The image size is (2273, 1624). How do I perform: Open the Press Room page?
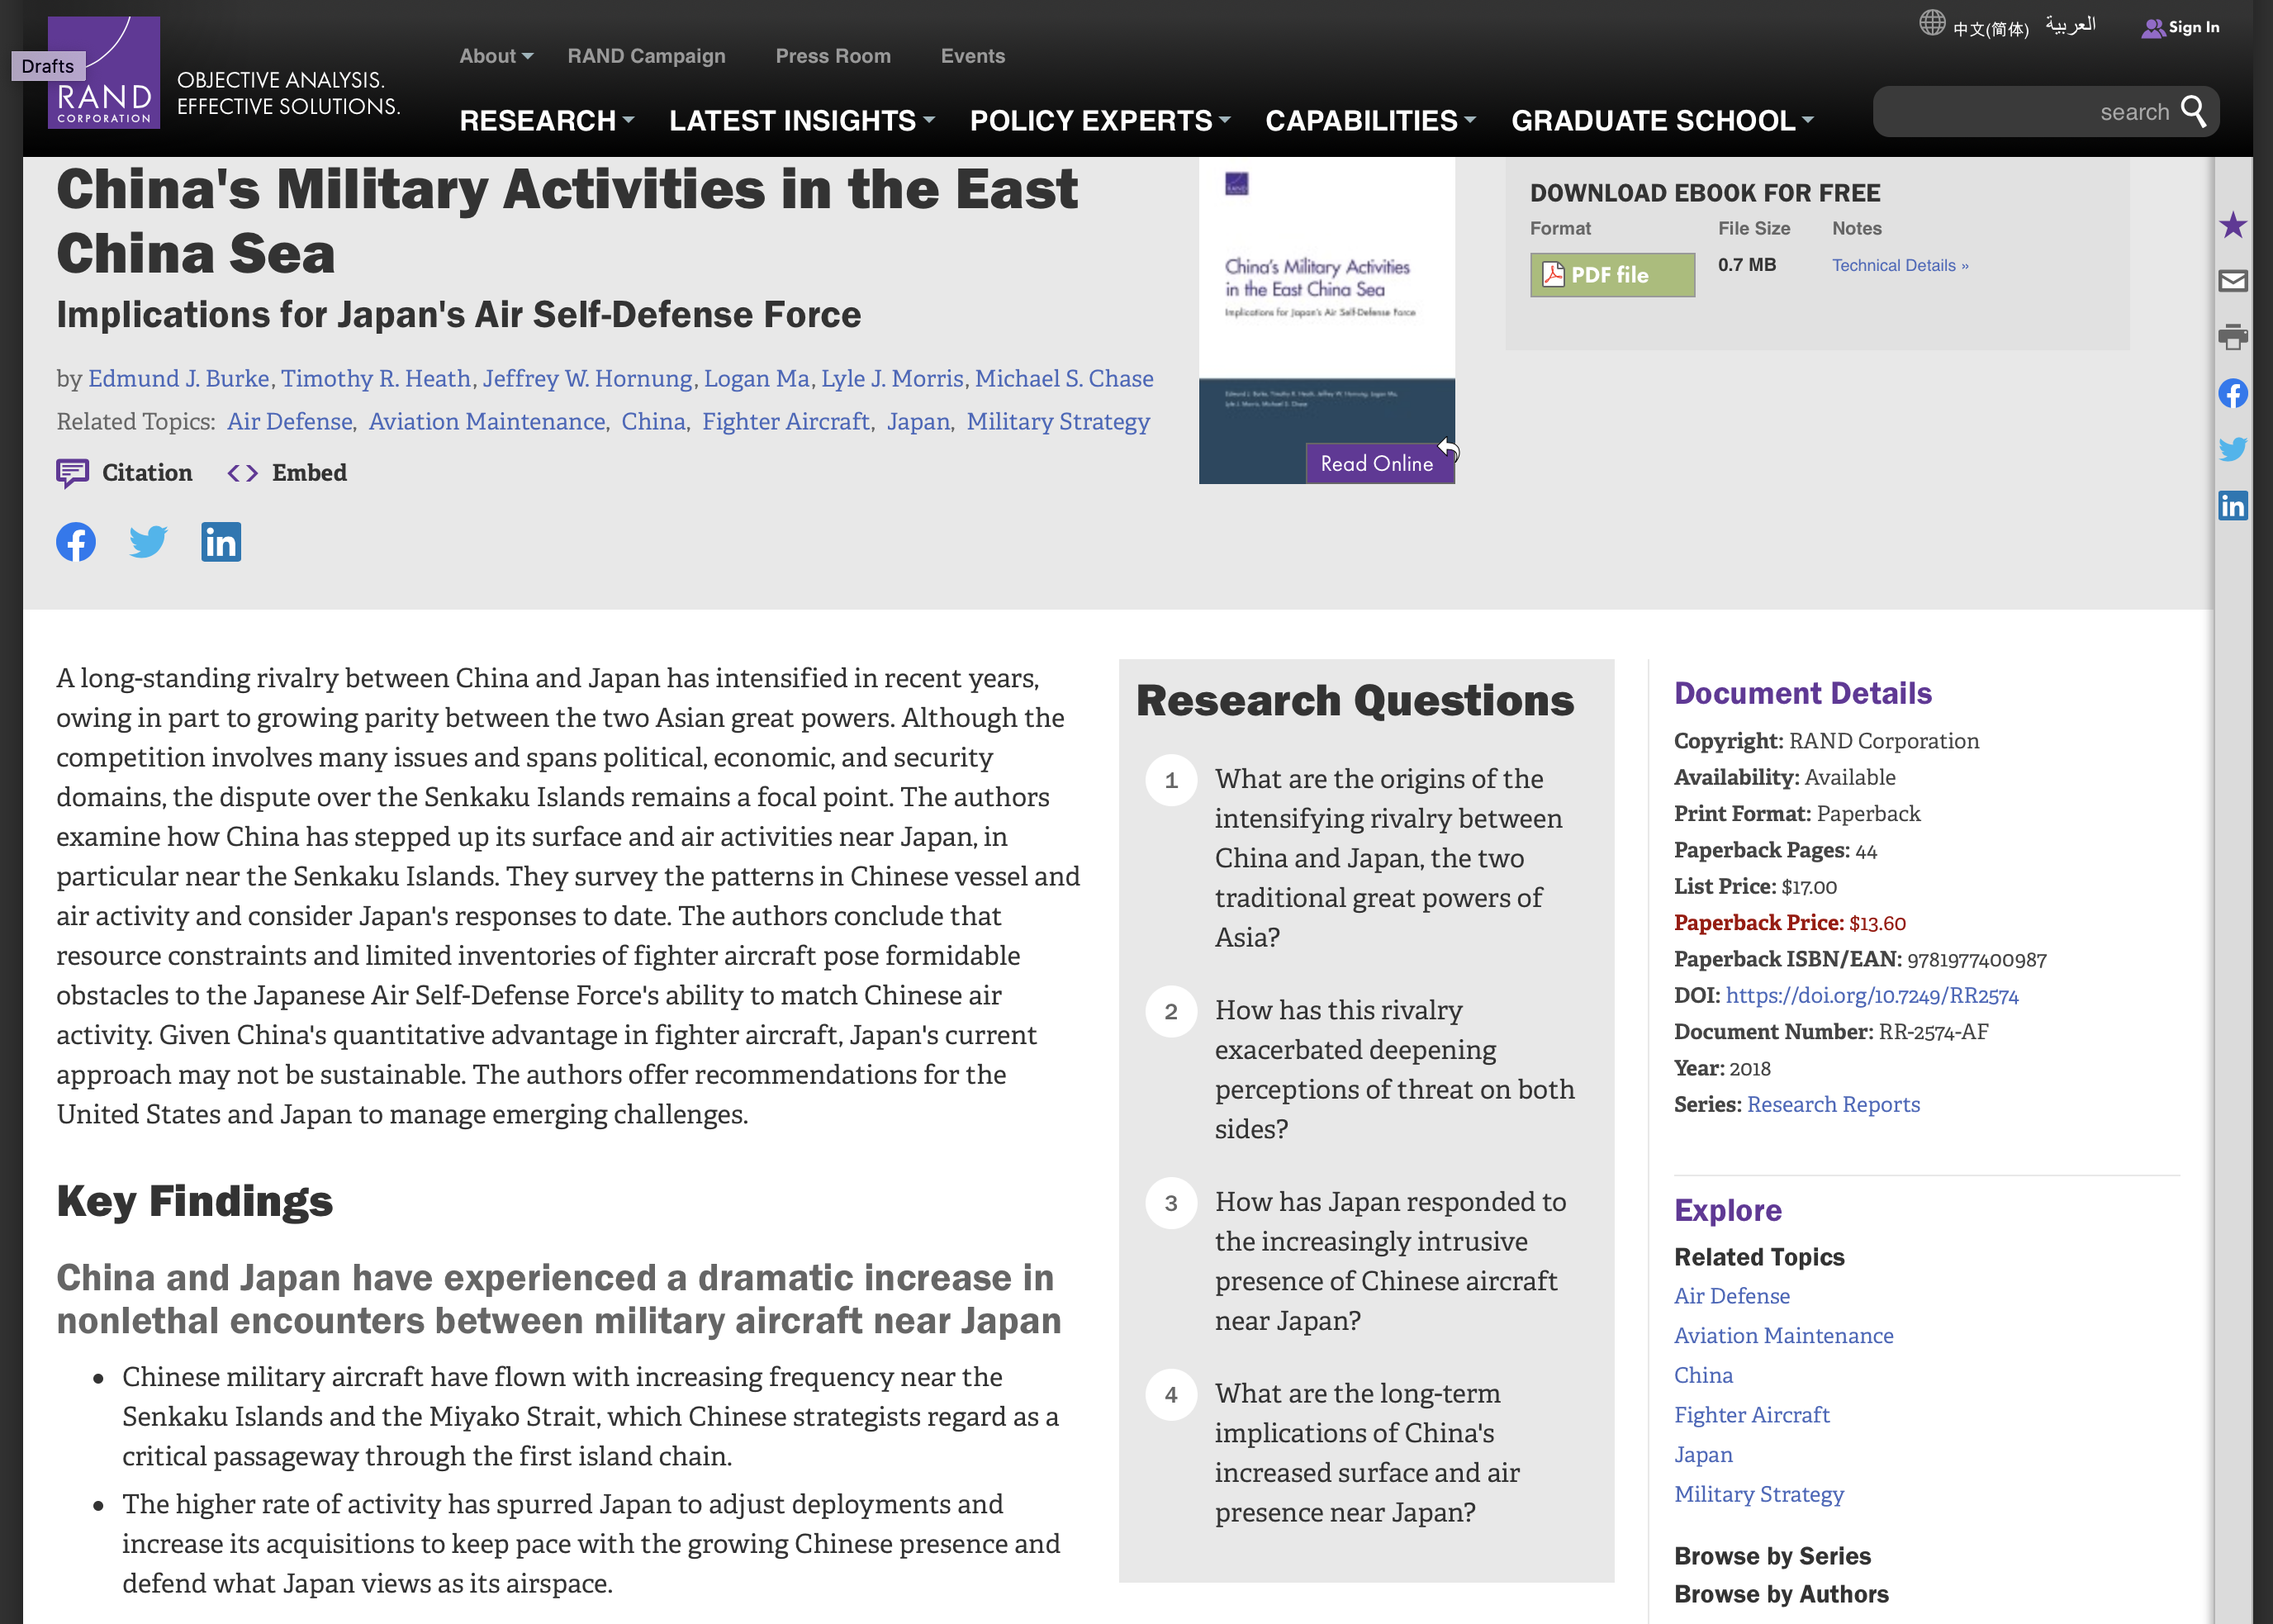tap(833, 56)
